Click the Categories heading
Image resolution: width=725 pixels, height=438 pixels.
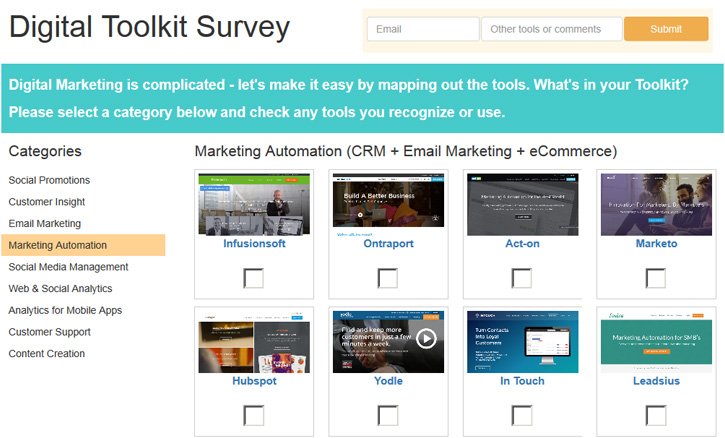45,151
